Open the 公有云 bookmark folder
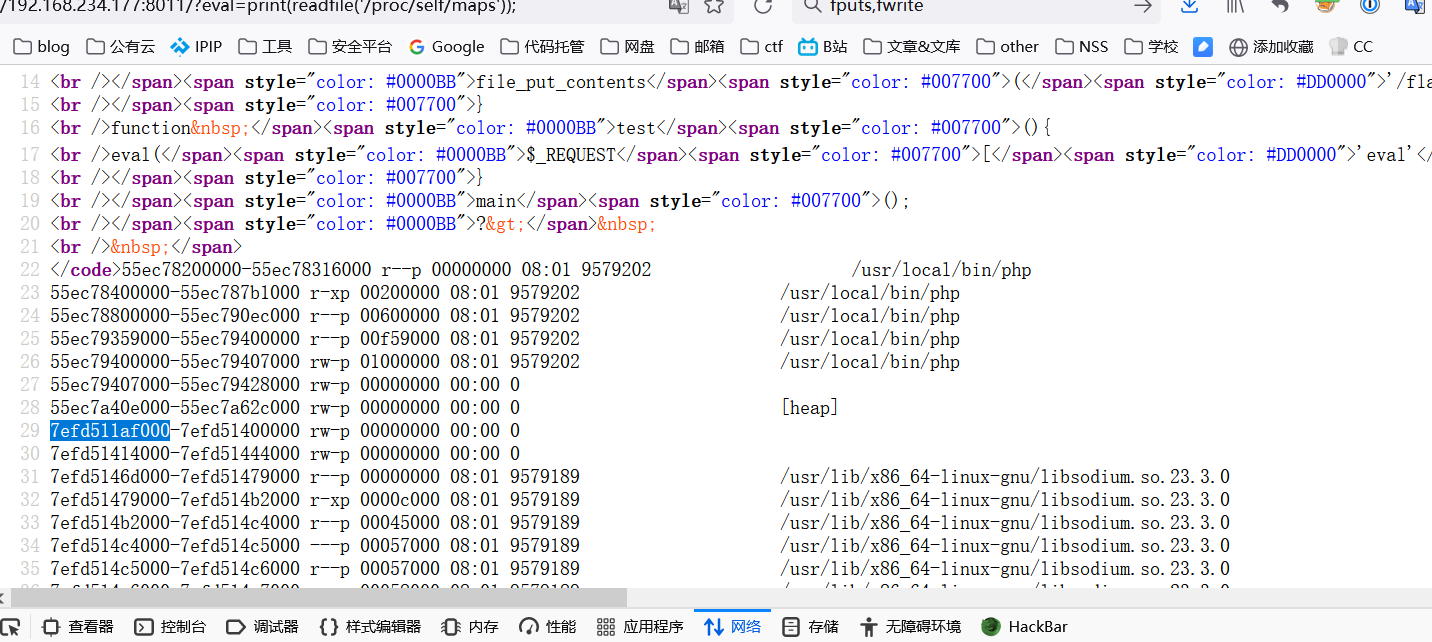The width and height of the screenshot is (1432, 642). pyautogui.click(x=121, y=46)
